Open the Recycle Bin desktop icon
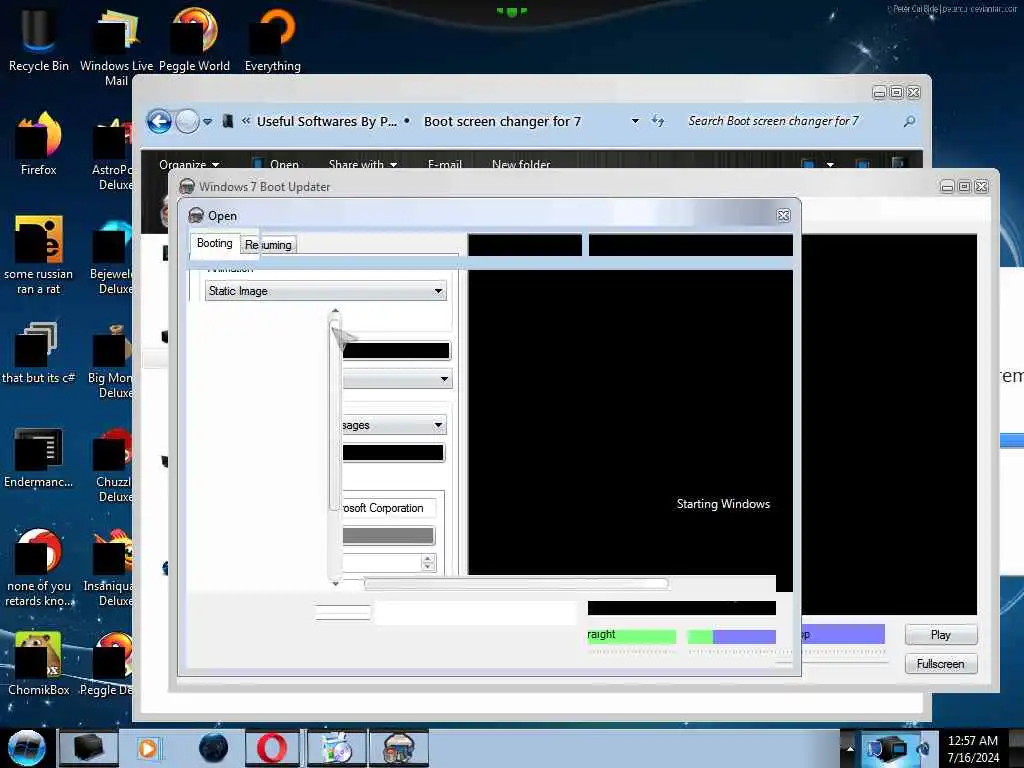The width and height of the screenshot is (1024, 768). [39, 38]
